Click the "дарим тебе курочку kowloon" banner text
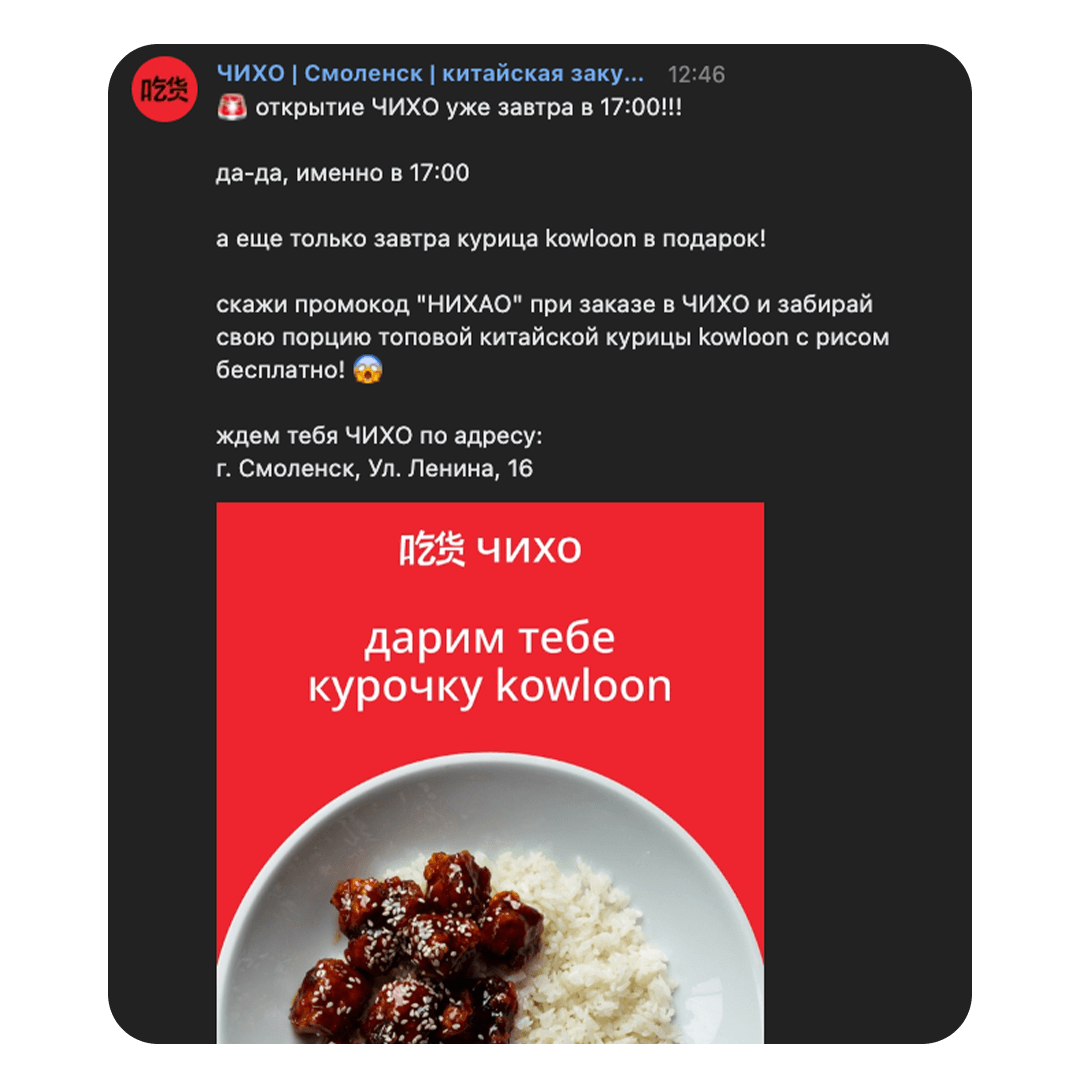This screenshot has height=1080, width=1080. [x=490, y=663]
